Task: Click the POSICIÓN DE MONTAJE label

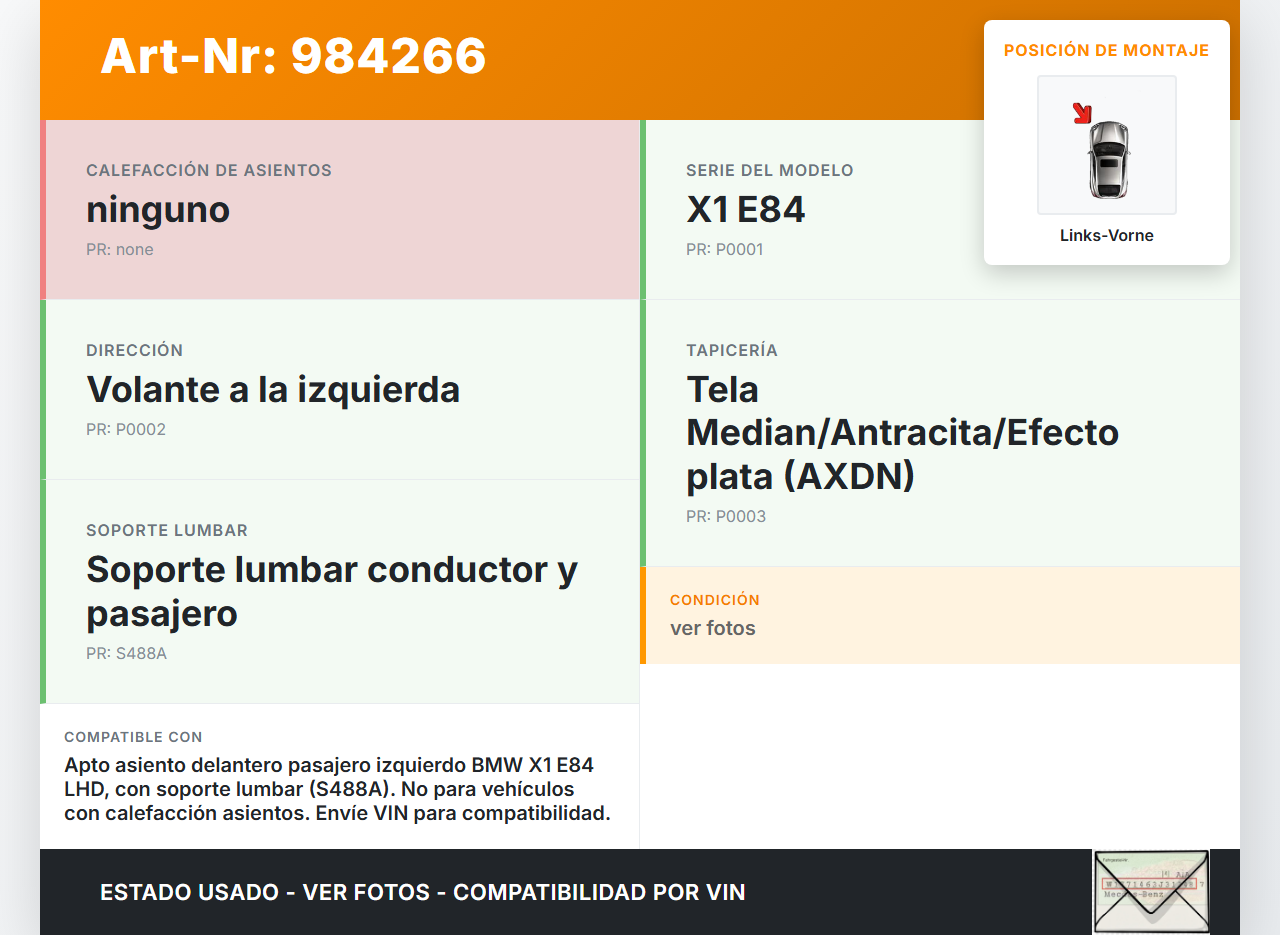Action: pos(1107,50)
